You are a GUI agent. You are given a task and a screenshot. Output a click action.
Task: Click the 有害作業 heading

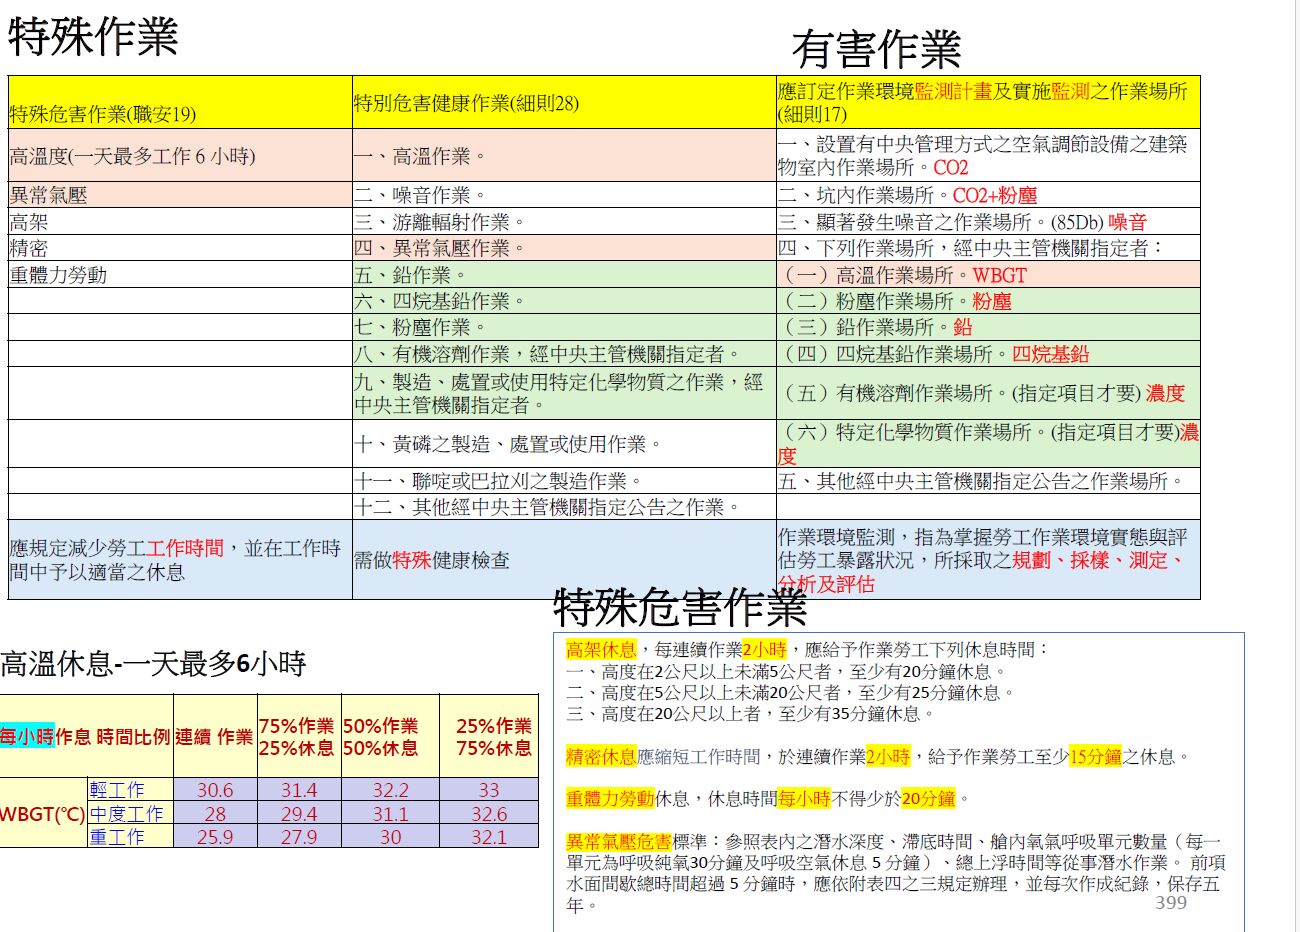(x=876, y=48)
